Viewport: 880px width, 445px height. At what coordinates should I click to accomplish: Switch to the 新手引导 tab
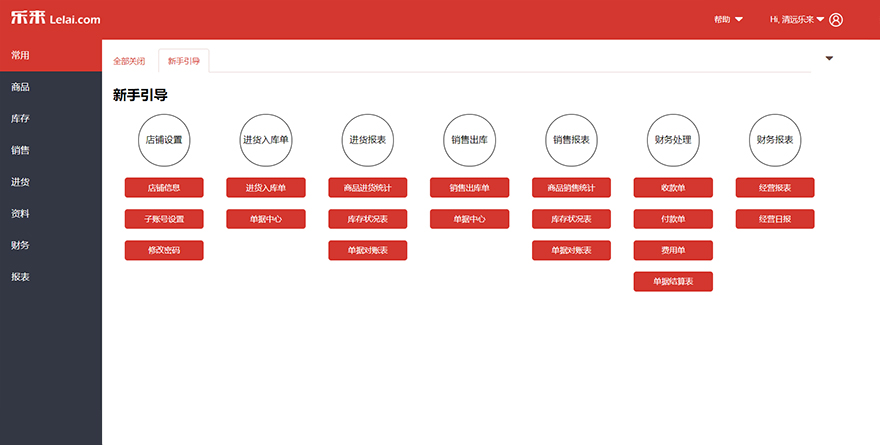[184, 61]
